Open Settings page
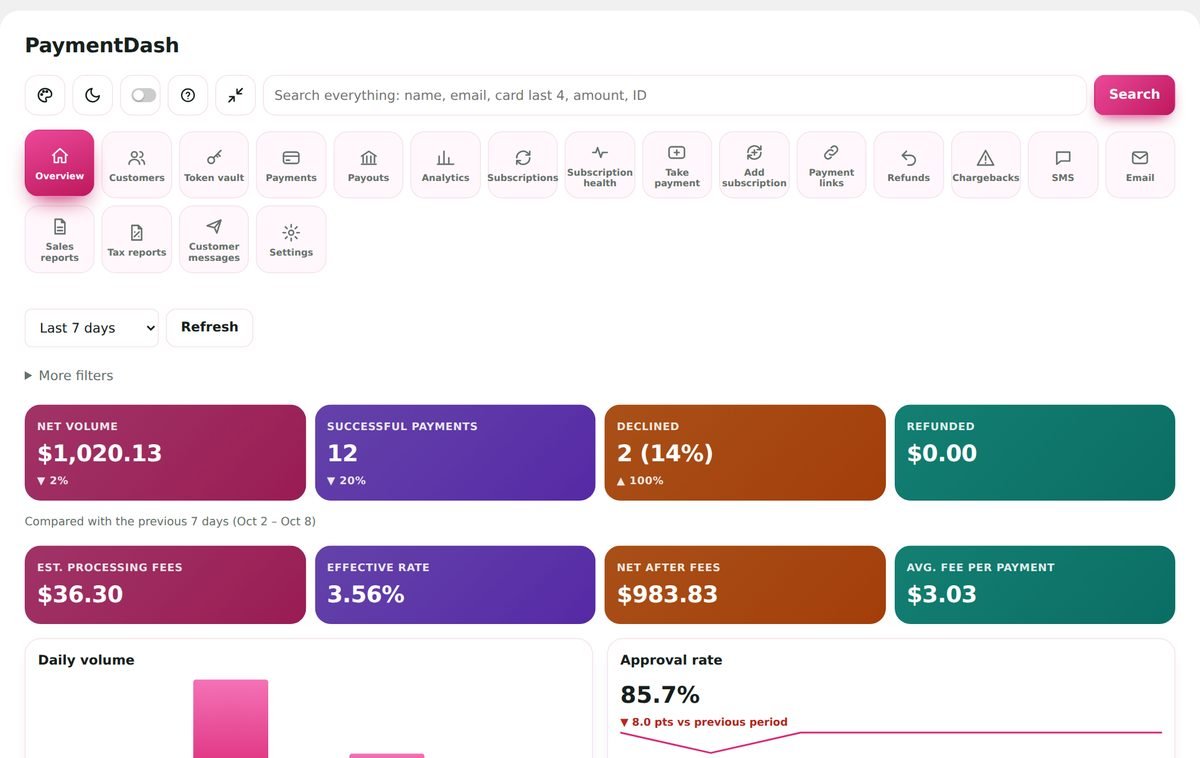 pyautogui.click(x=291, y=240)
